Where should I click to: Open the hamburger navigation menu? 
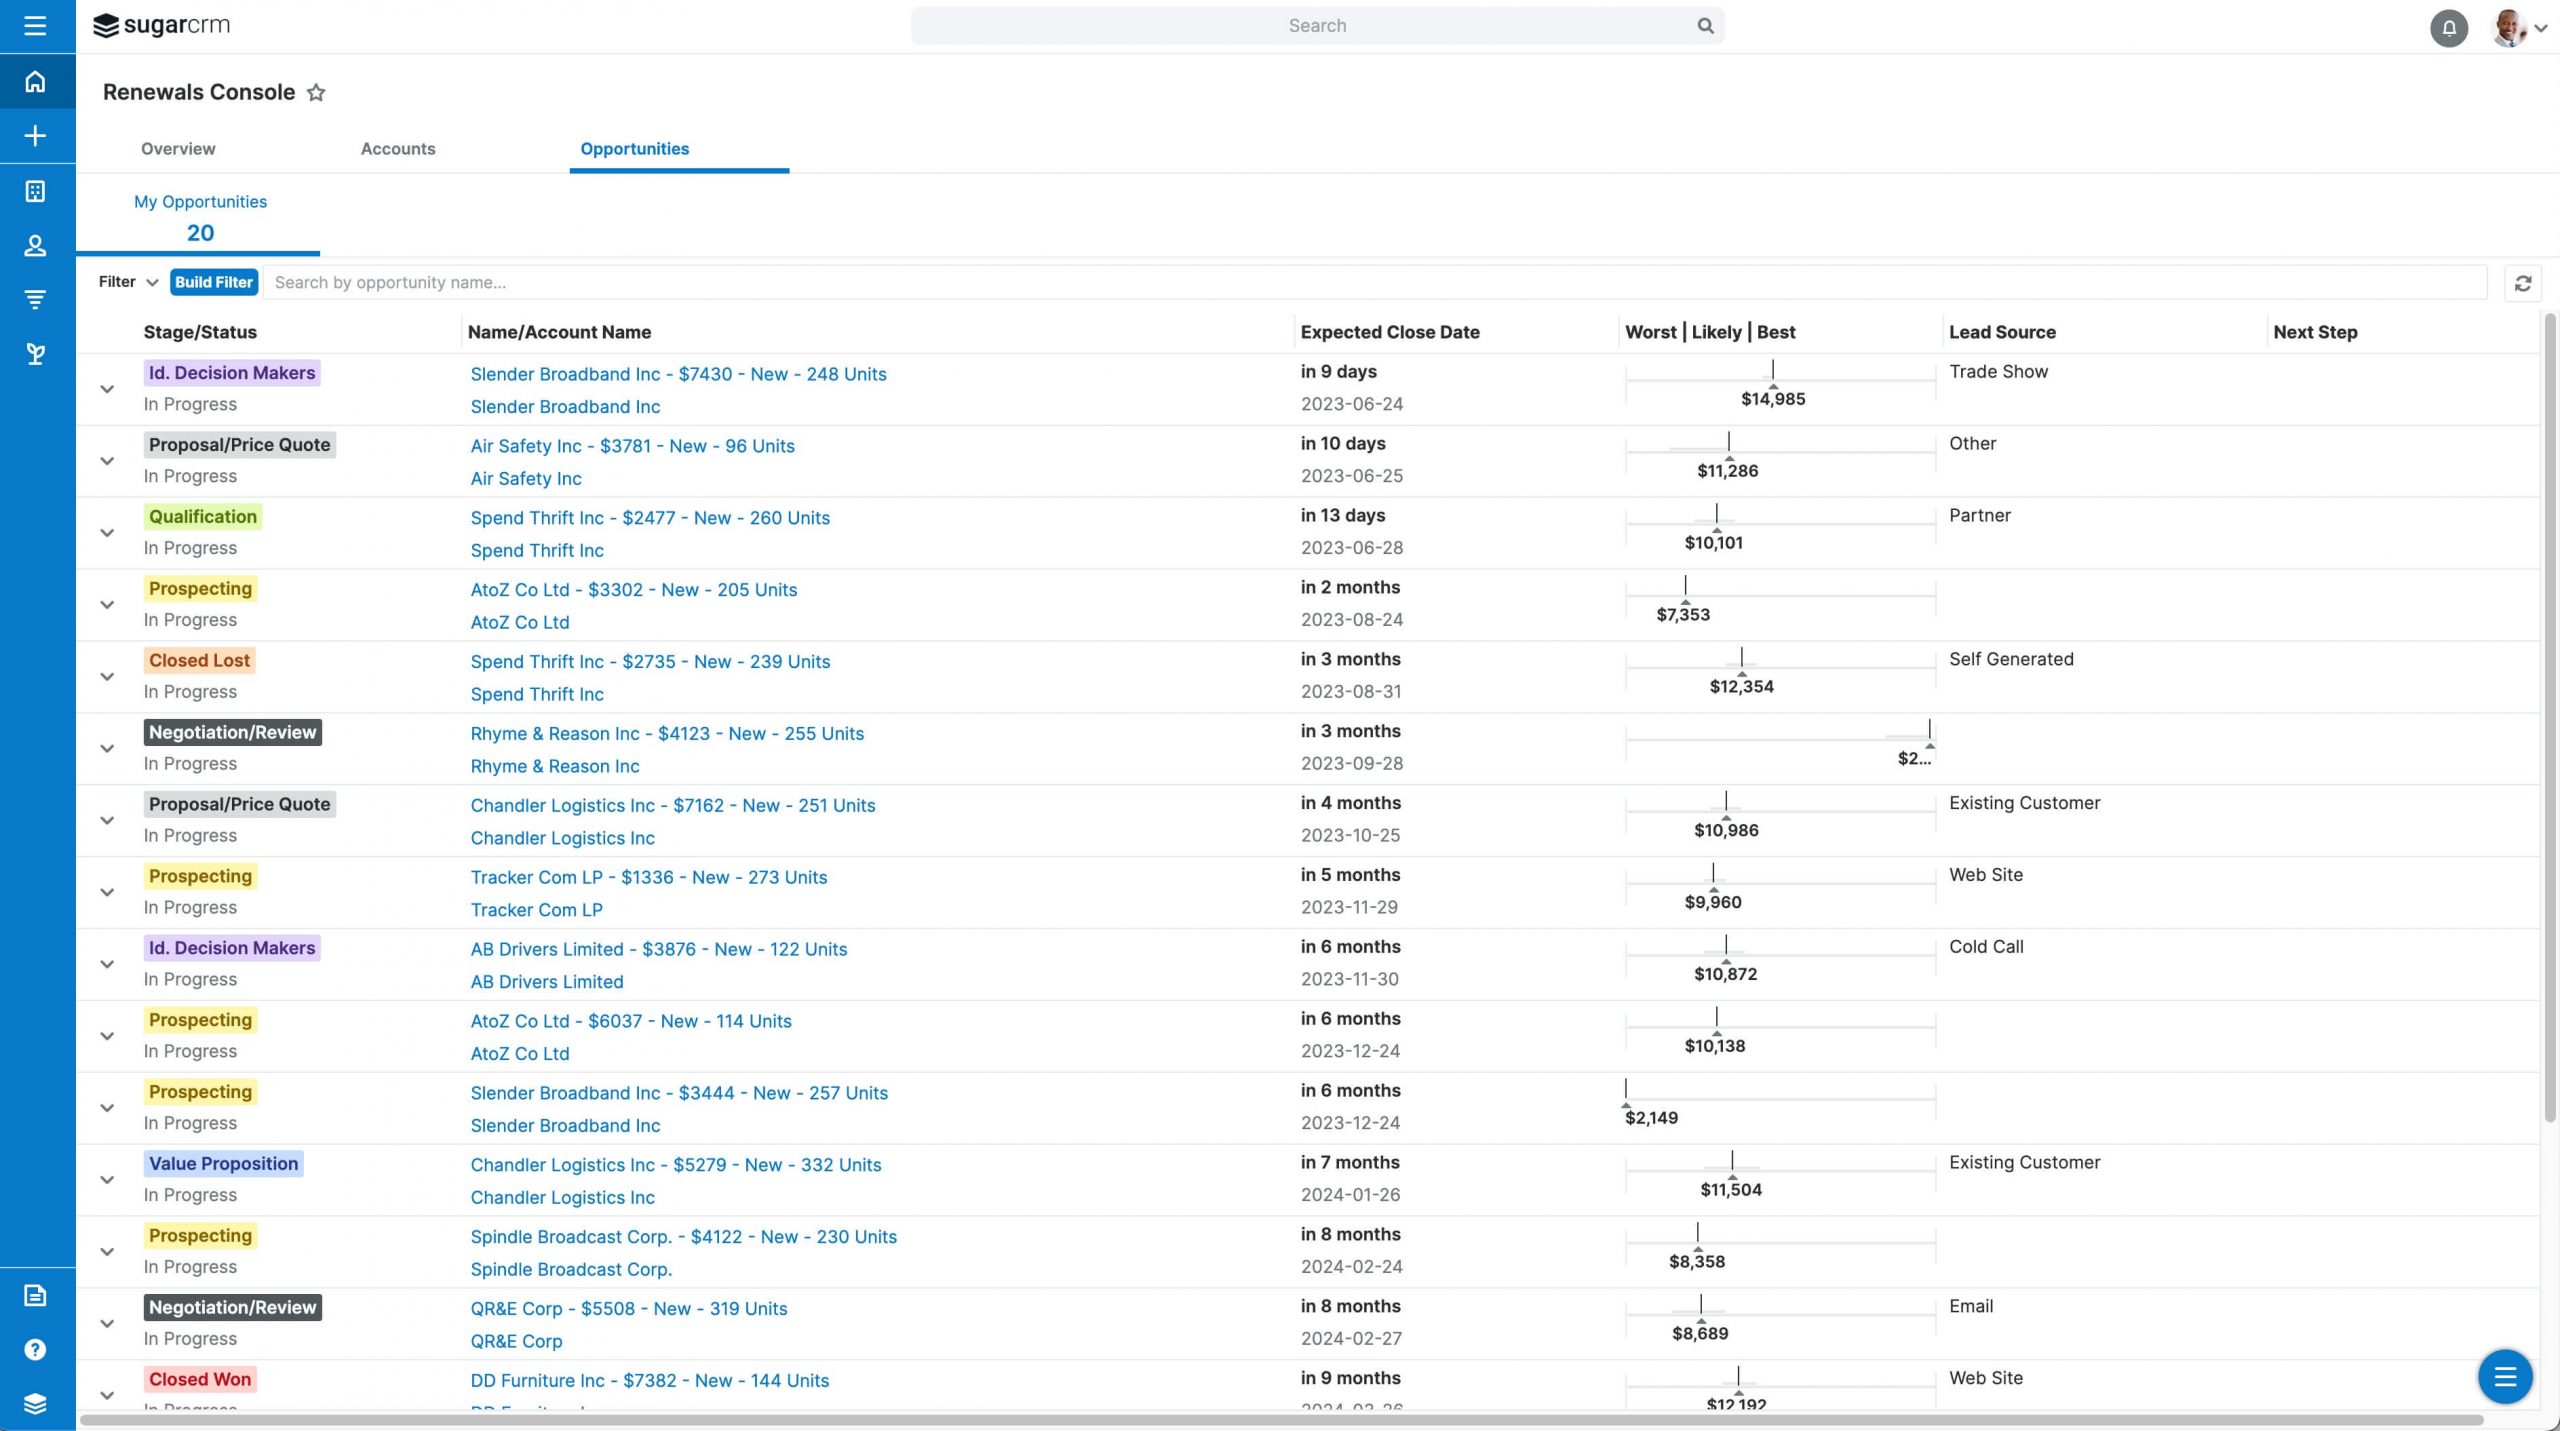pos(35,26)
